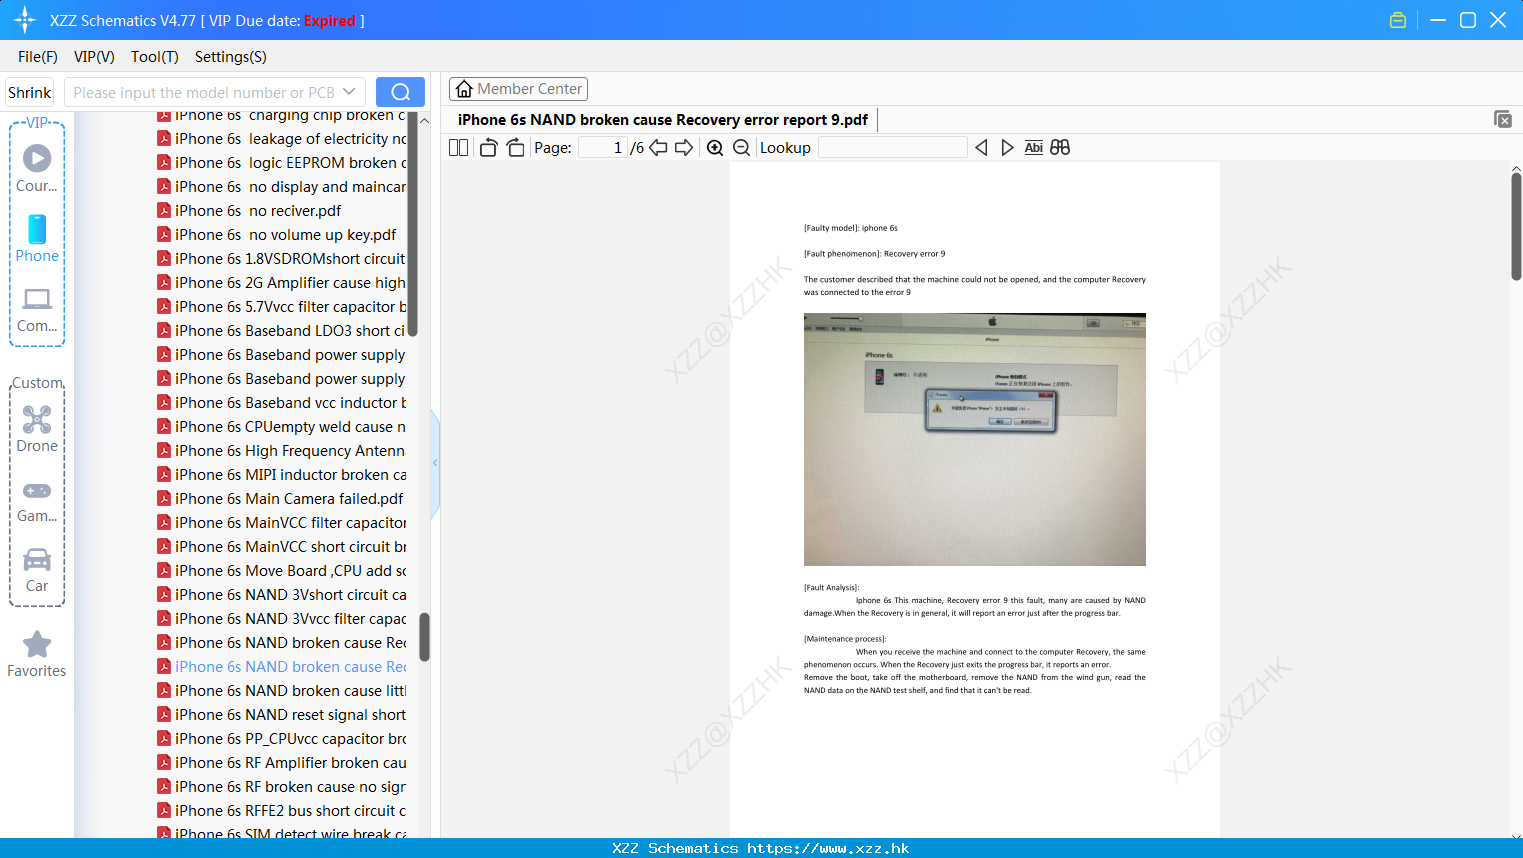Zoom in on the PDF

(x=715, y=148)
